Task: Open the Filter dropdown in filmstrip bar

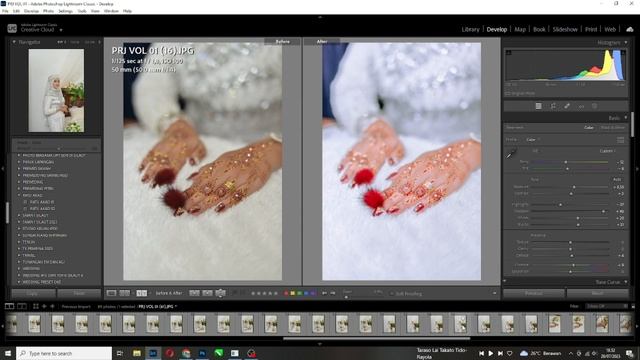Action: point(607,306)
